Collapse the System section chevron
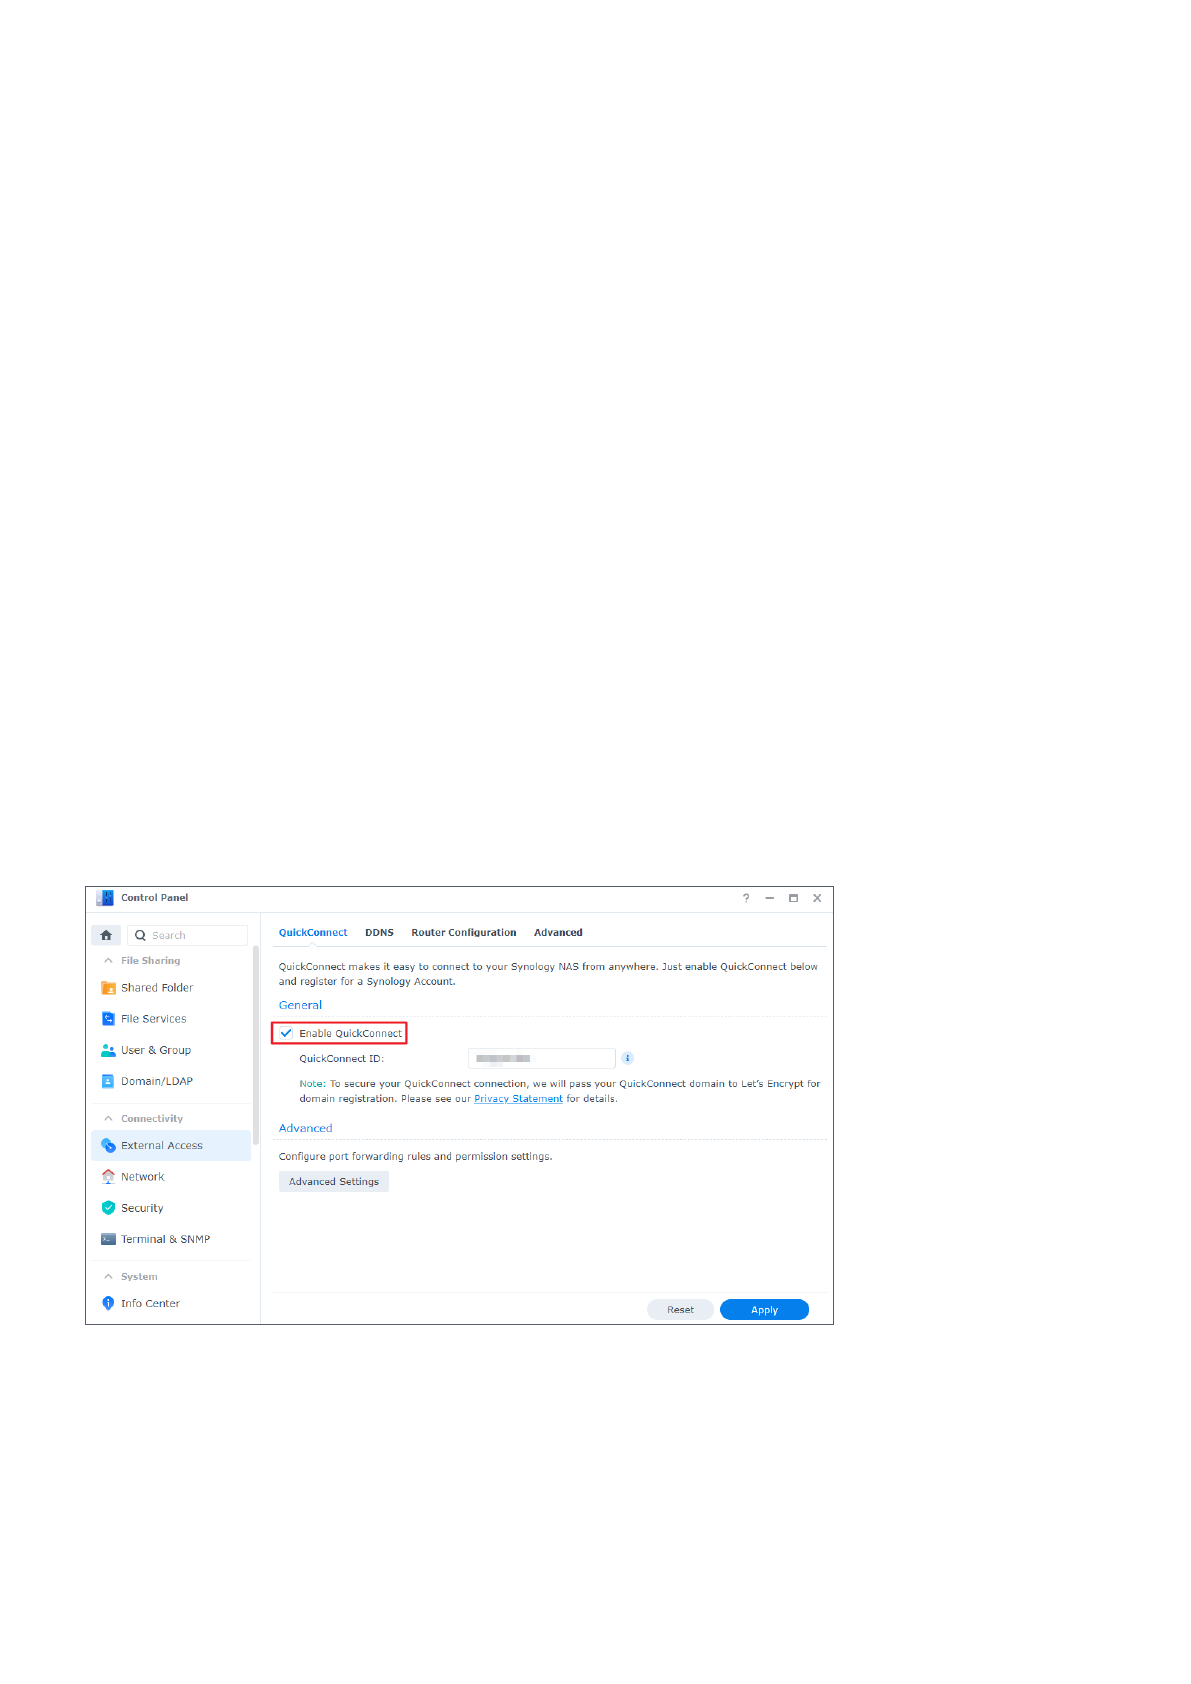 [x=108, y=1277]
